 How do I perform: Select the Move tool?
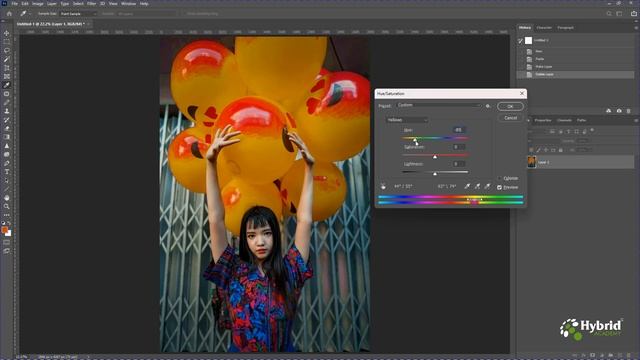(7, 33)
